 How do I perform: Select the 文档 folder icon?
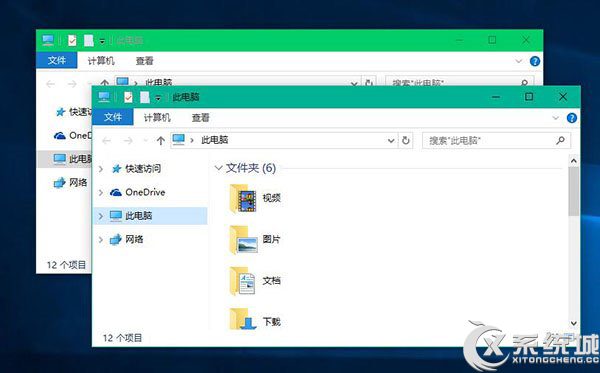[243, 281]
